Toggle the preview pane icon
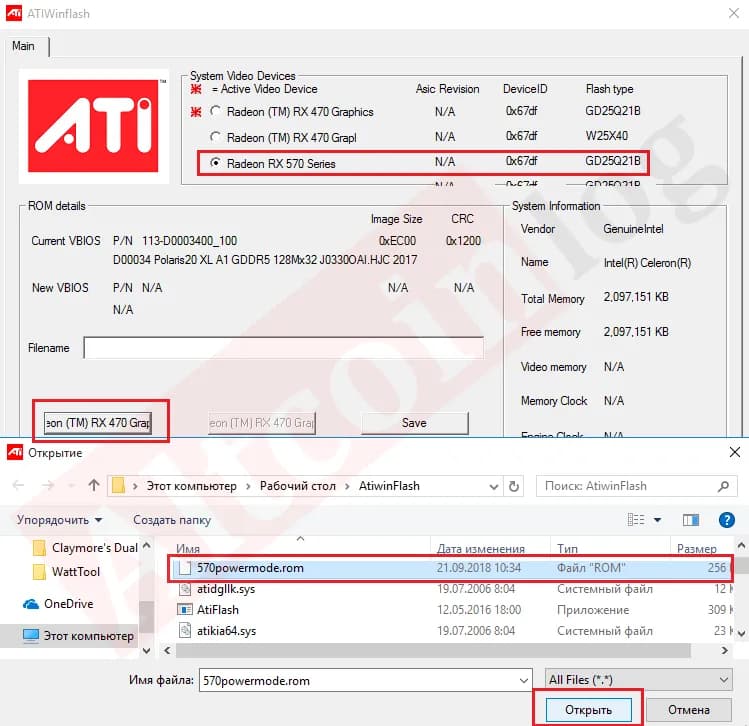 [691, 519]
